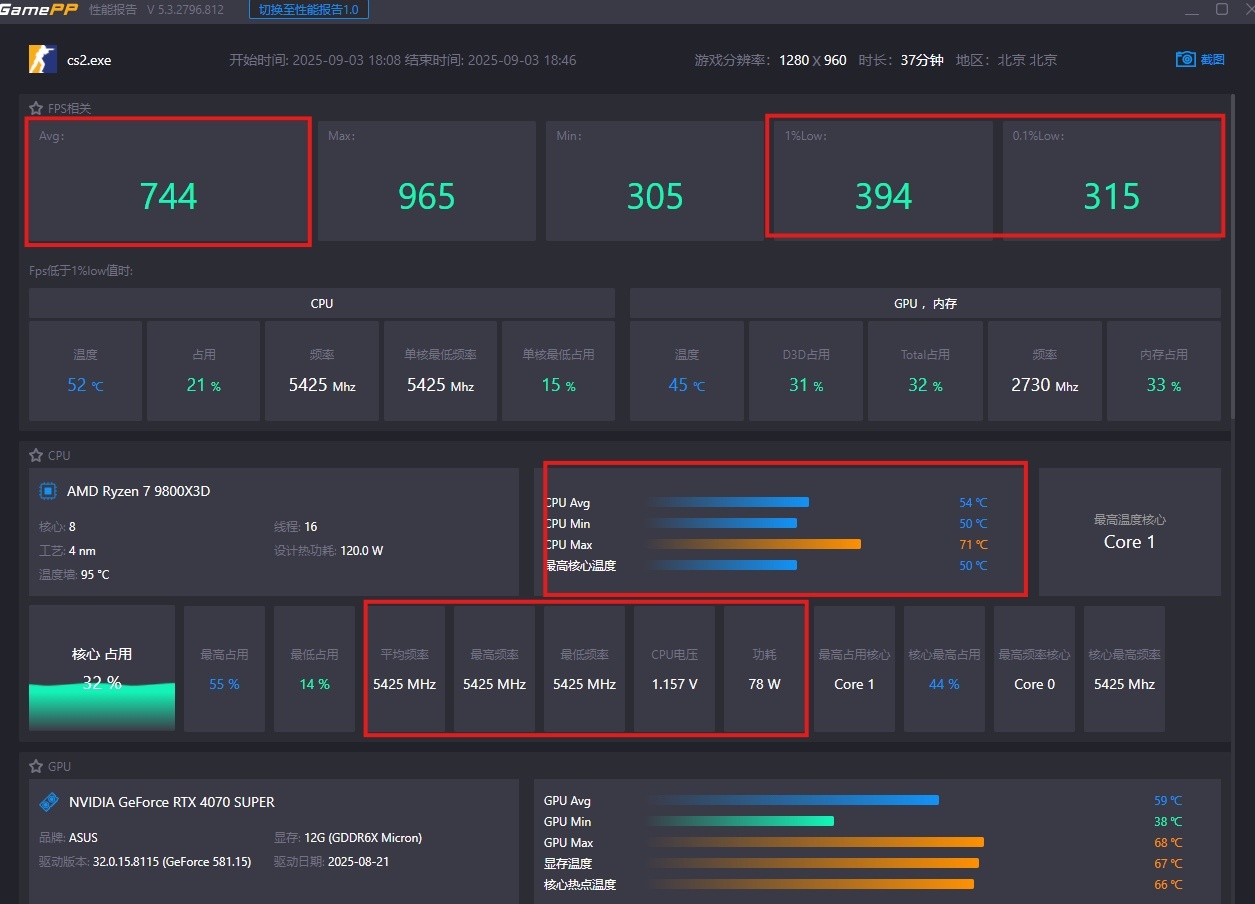1255x904 pixels.
Task: Click the 核心最高占用 44 % tile
Action: click(x=944, y=668)
